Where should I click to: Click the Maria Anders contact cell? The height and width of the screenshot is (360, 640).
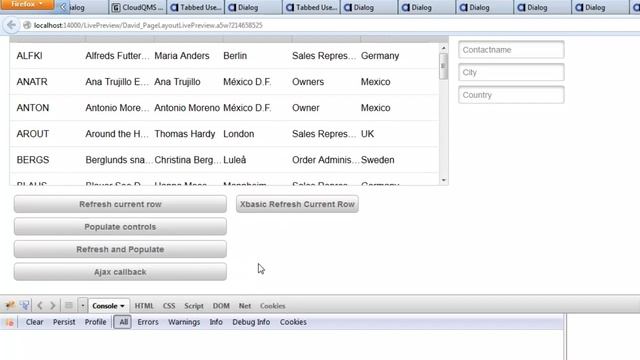coord(182,56)
